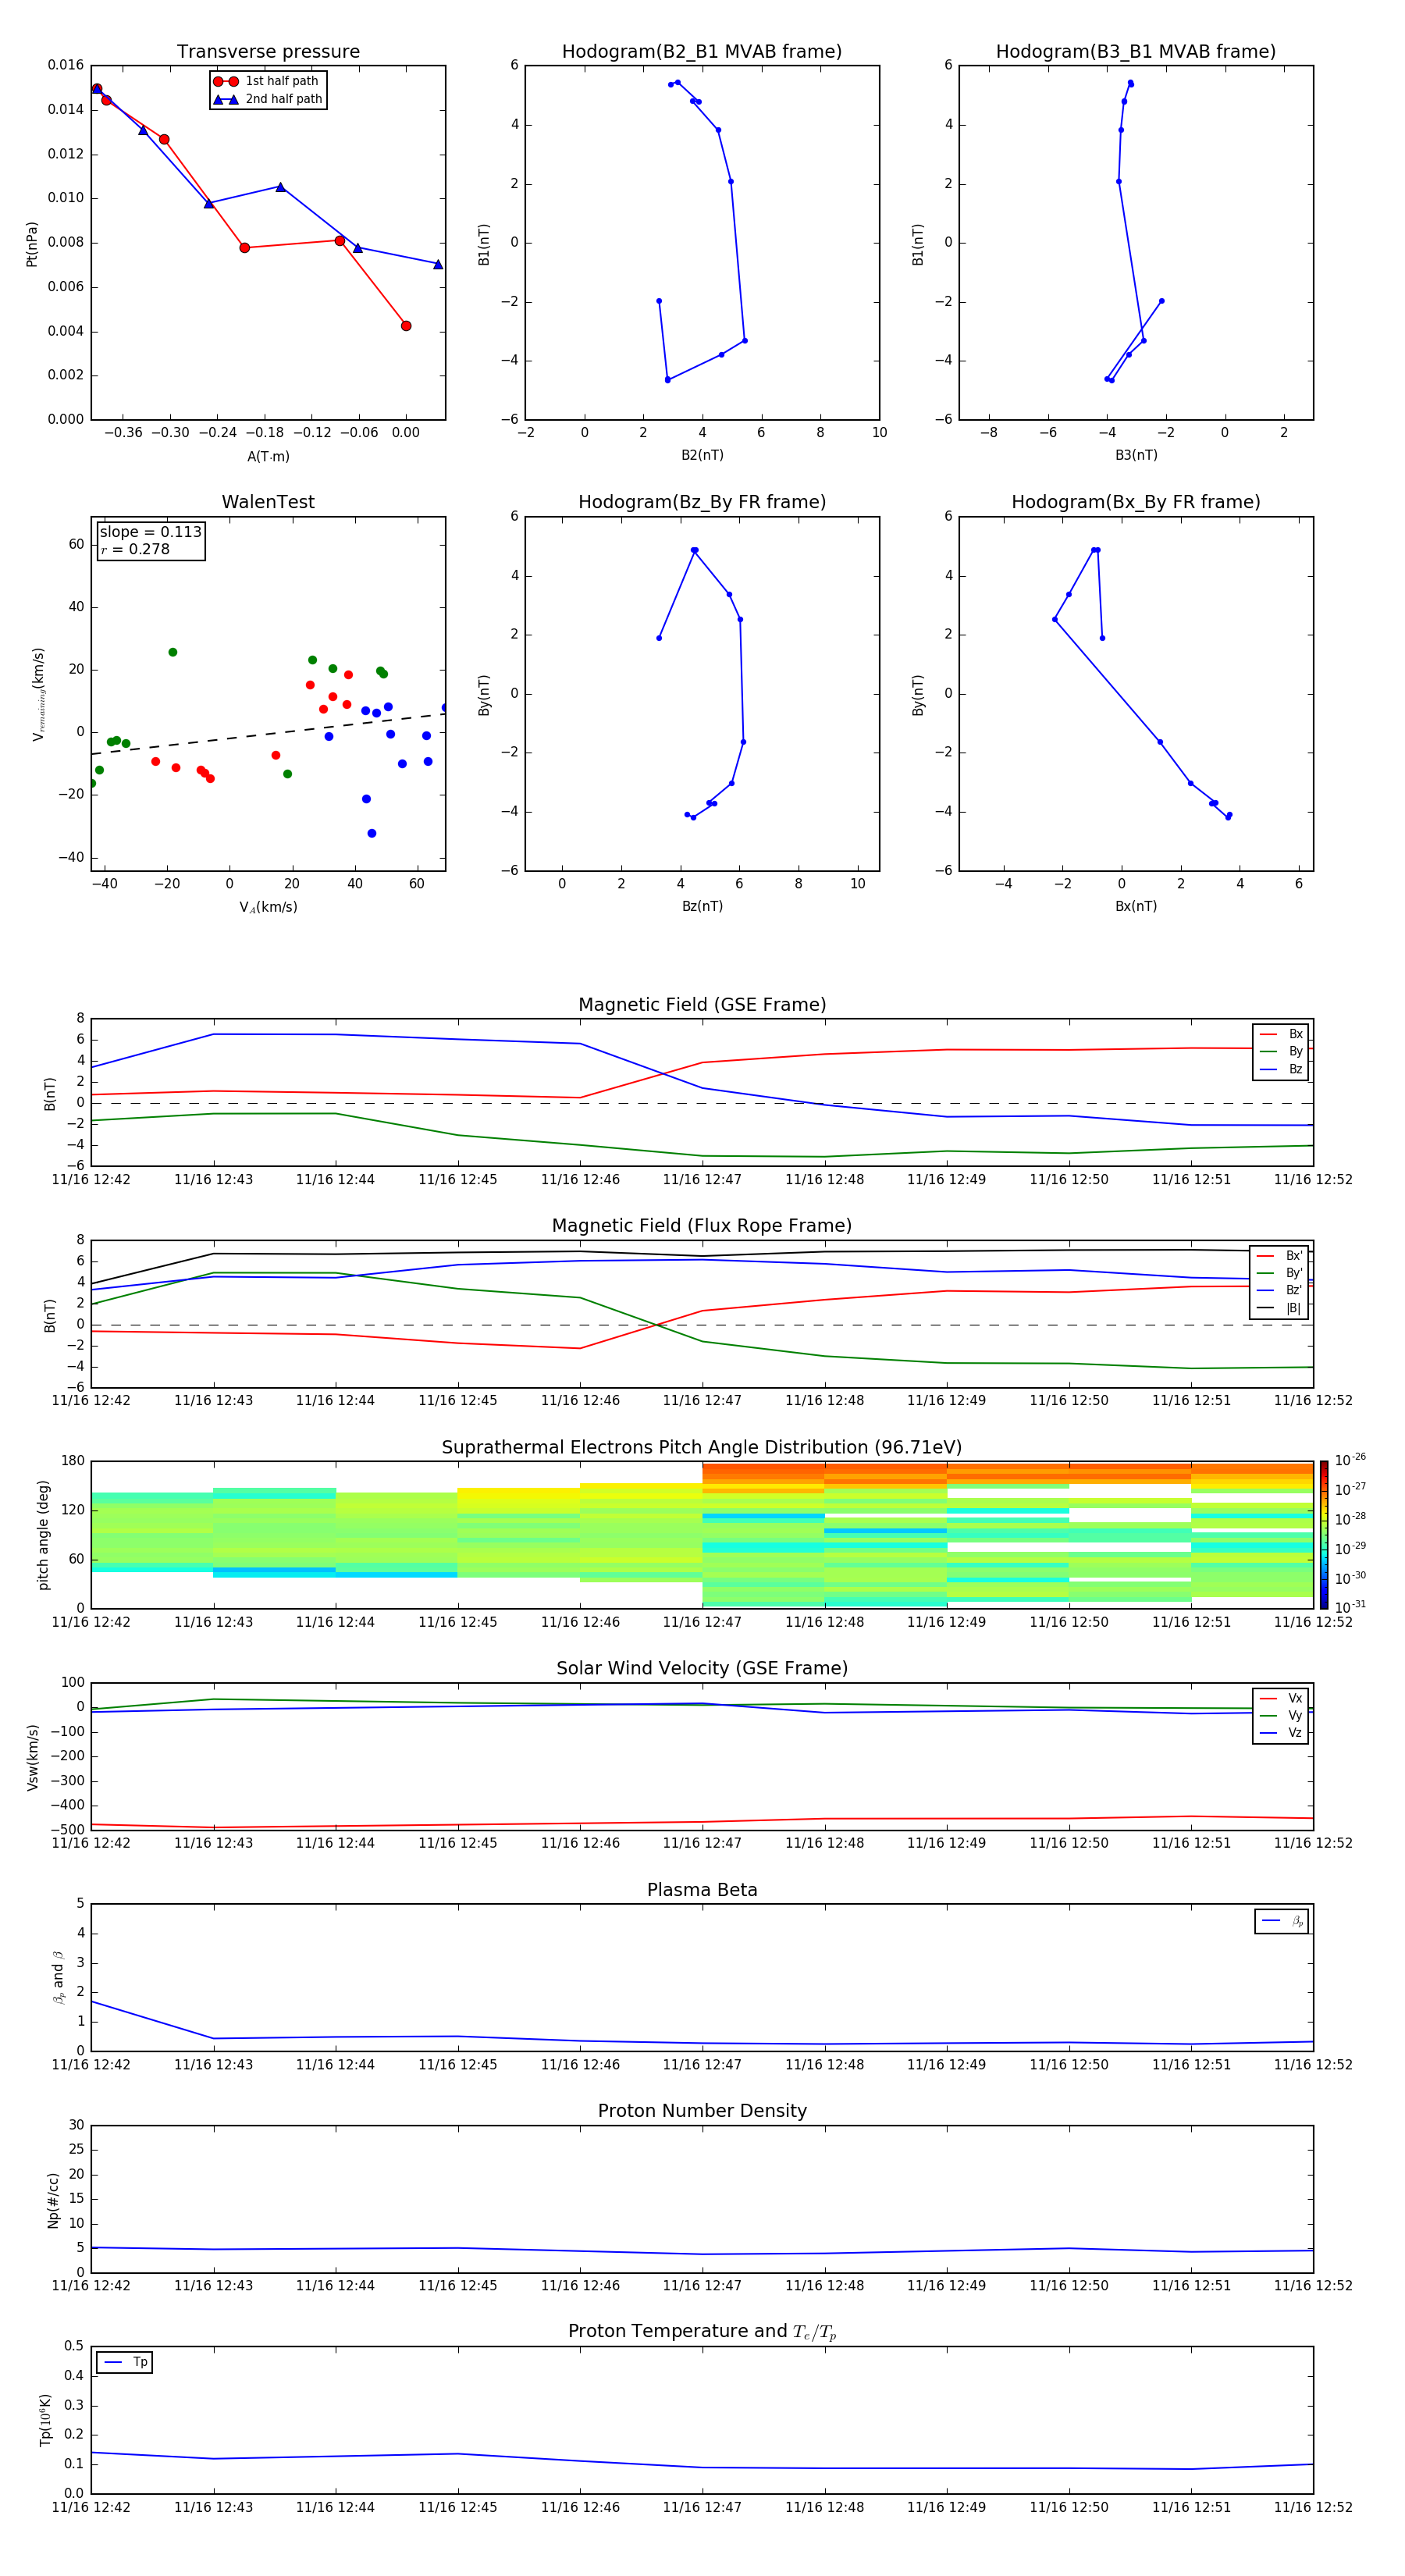Viewport: 1405px width, 2576px height.
Task: Click 'r = 0.278' in the WalenTest box
Action: click(135, 549)
